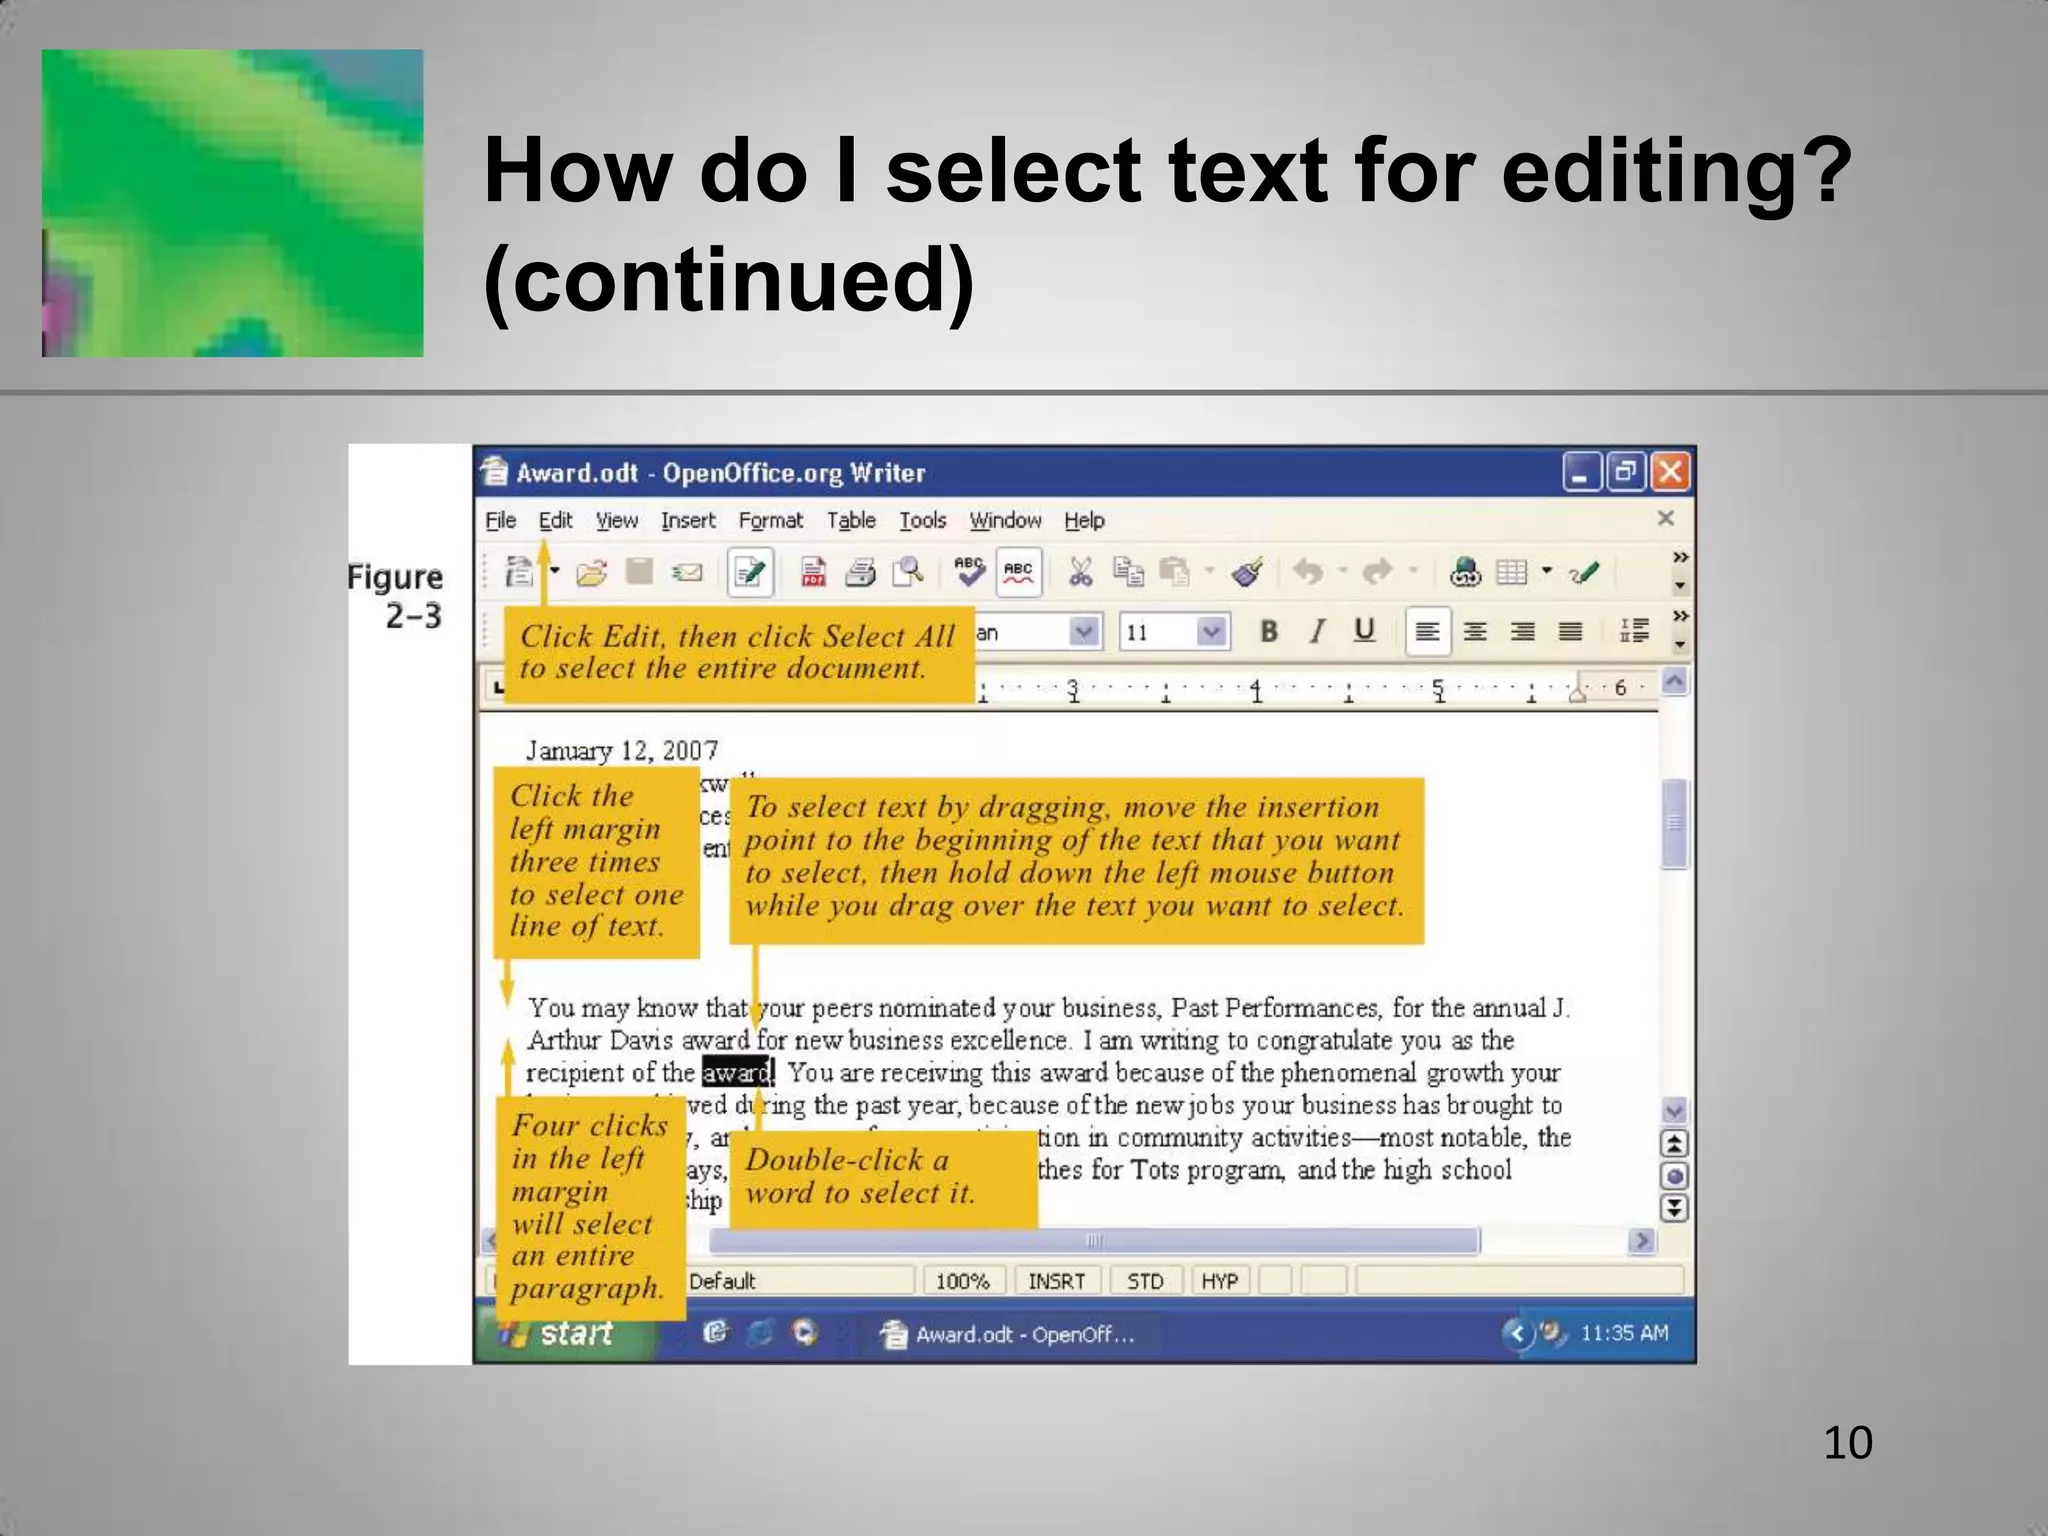2048x1536 pixels.
Task: Open the Format menu
Action: (770, 520)
